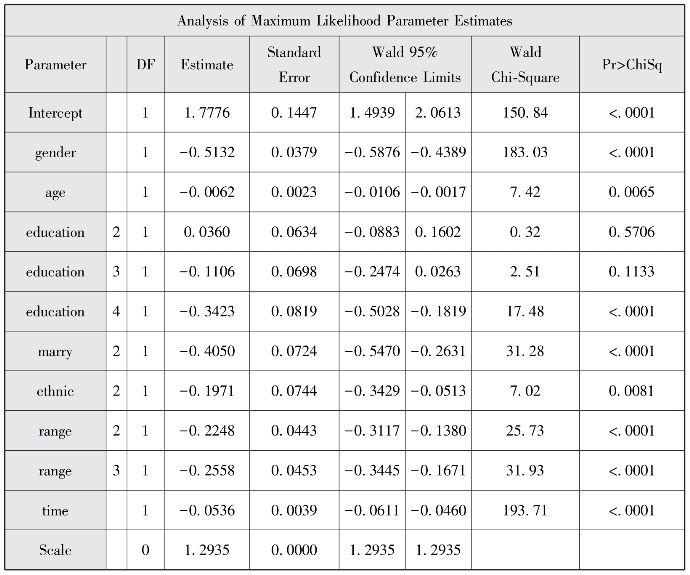Image resolution: width=690 pixels, height=575 pixels.
Task: Click the 'ethnic' row label
Action: click(56, 391)
